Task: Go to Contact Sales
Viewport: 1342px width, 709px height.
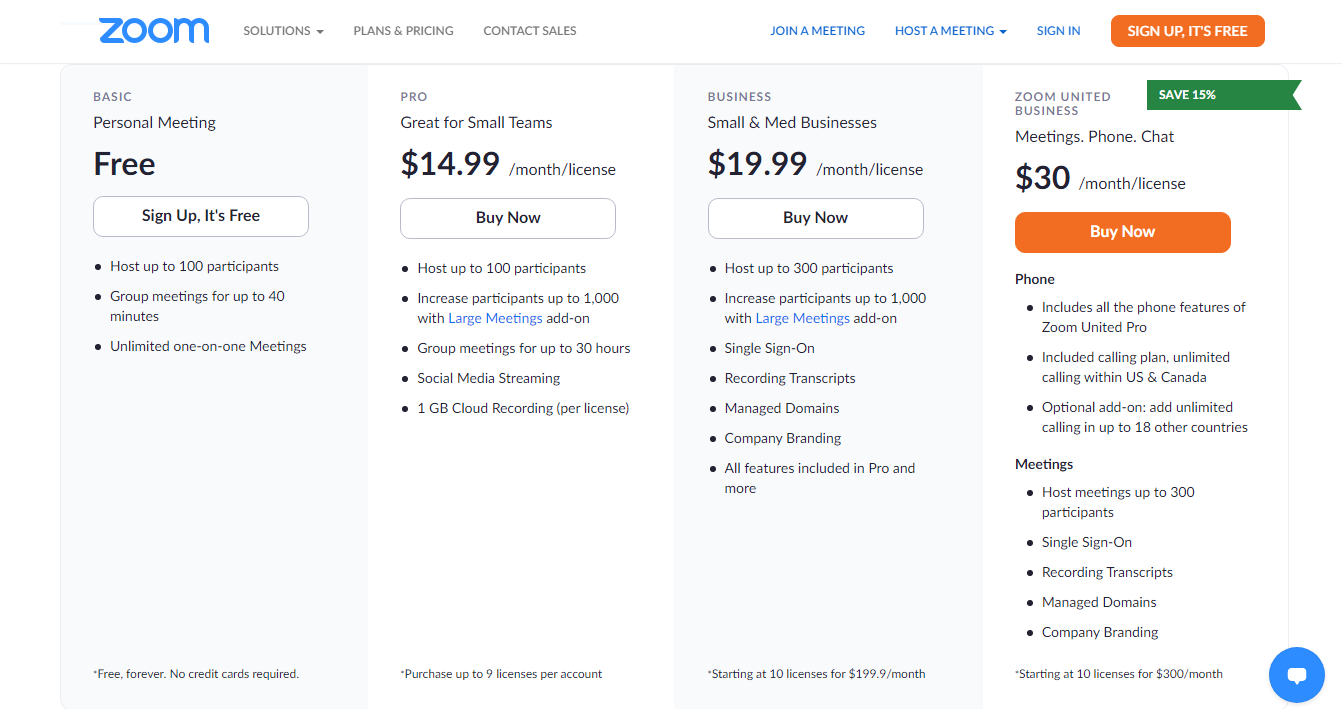Action: 529,31
